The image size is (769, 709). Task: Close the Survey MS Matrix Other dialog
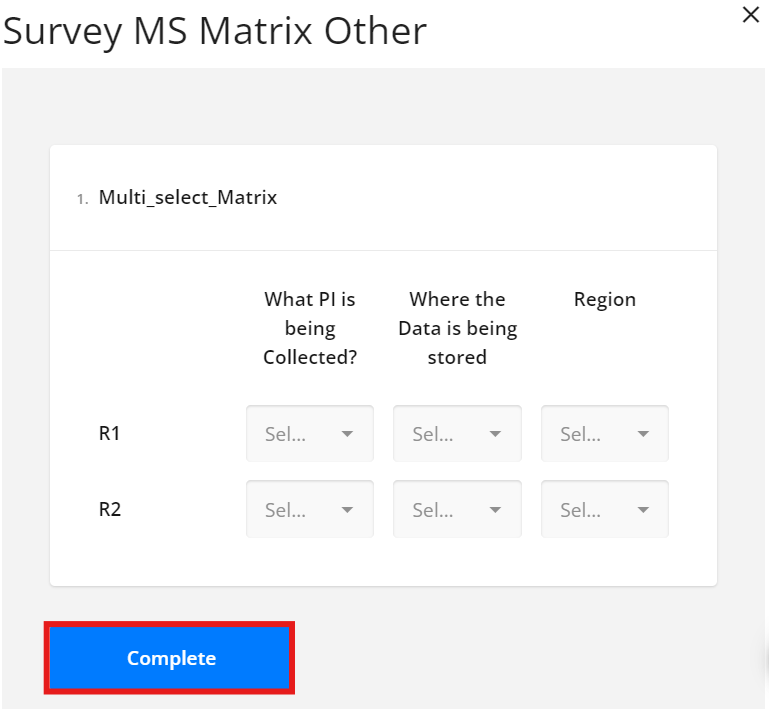750,15
